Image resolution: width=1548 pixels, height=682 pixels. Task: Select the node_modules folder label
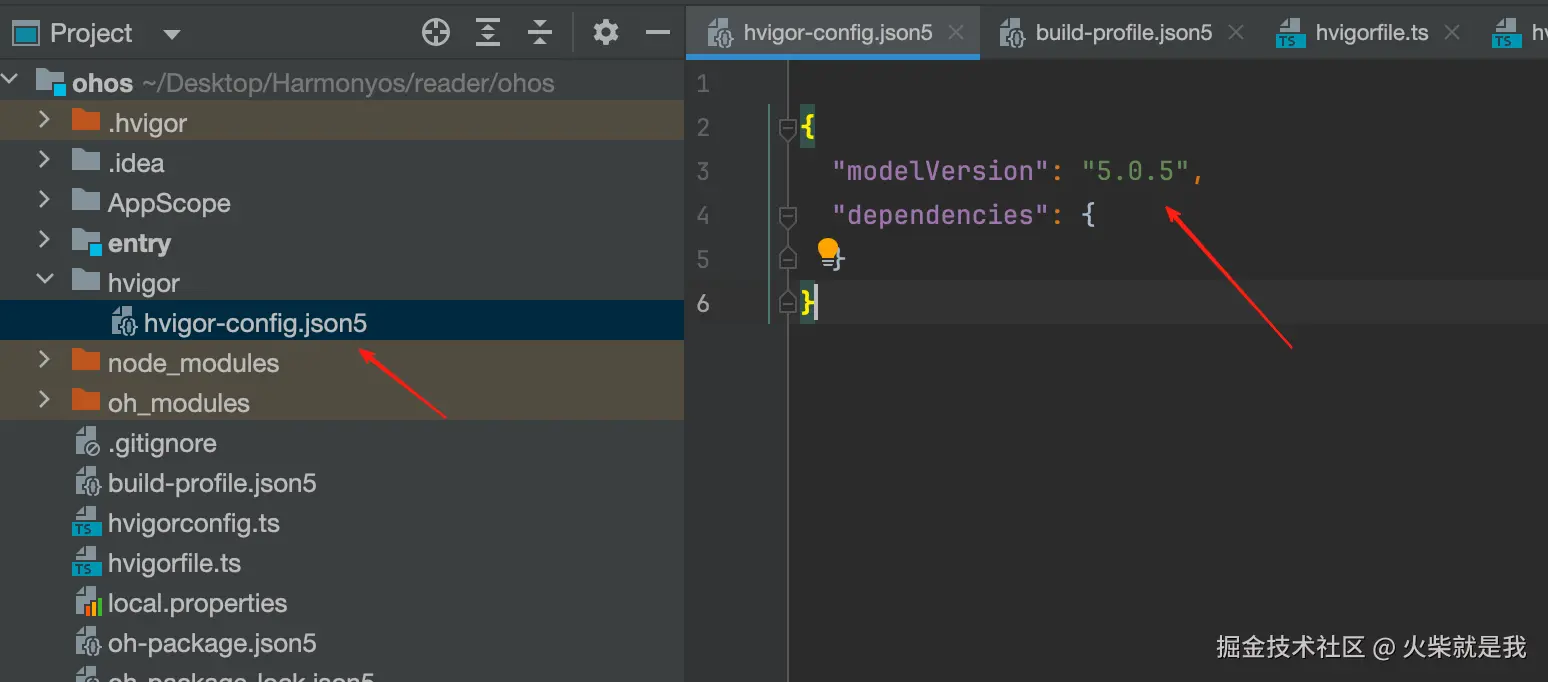click(x=193, y=363)
